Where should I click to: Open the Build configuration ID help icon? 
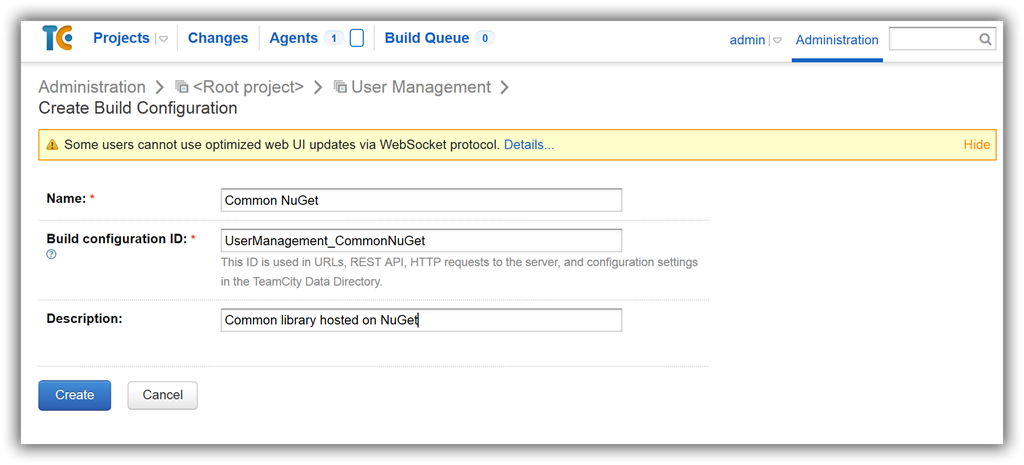[51, 255]
